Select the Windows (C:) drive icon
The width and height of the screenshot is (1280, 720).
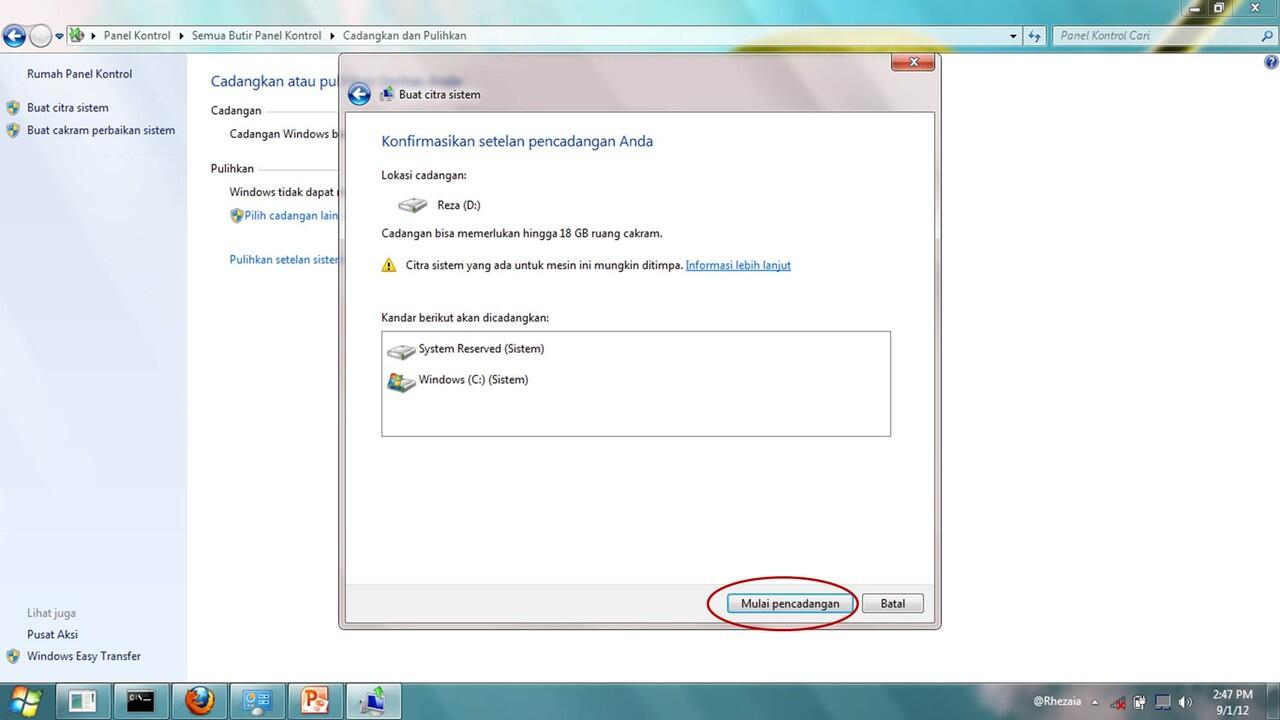401,382
